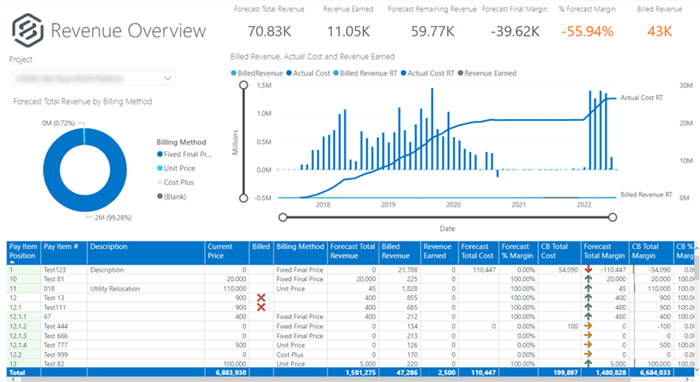Sort by Current Price column header
Viewport: 700px width, 382px height.
(226, 253)
